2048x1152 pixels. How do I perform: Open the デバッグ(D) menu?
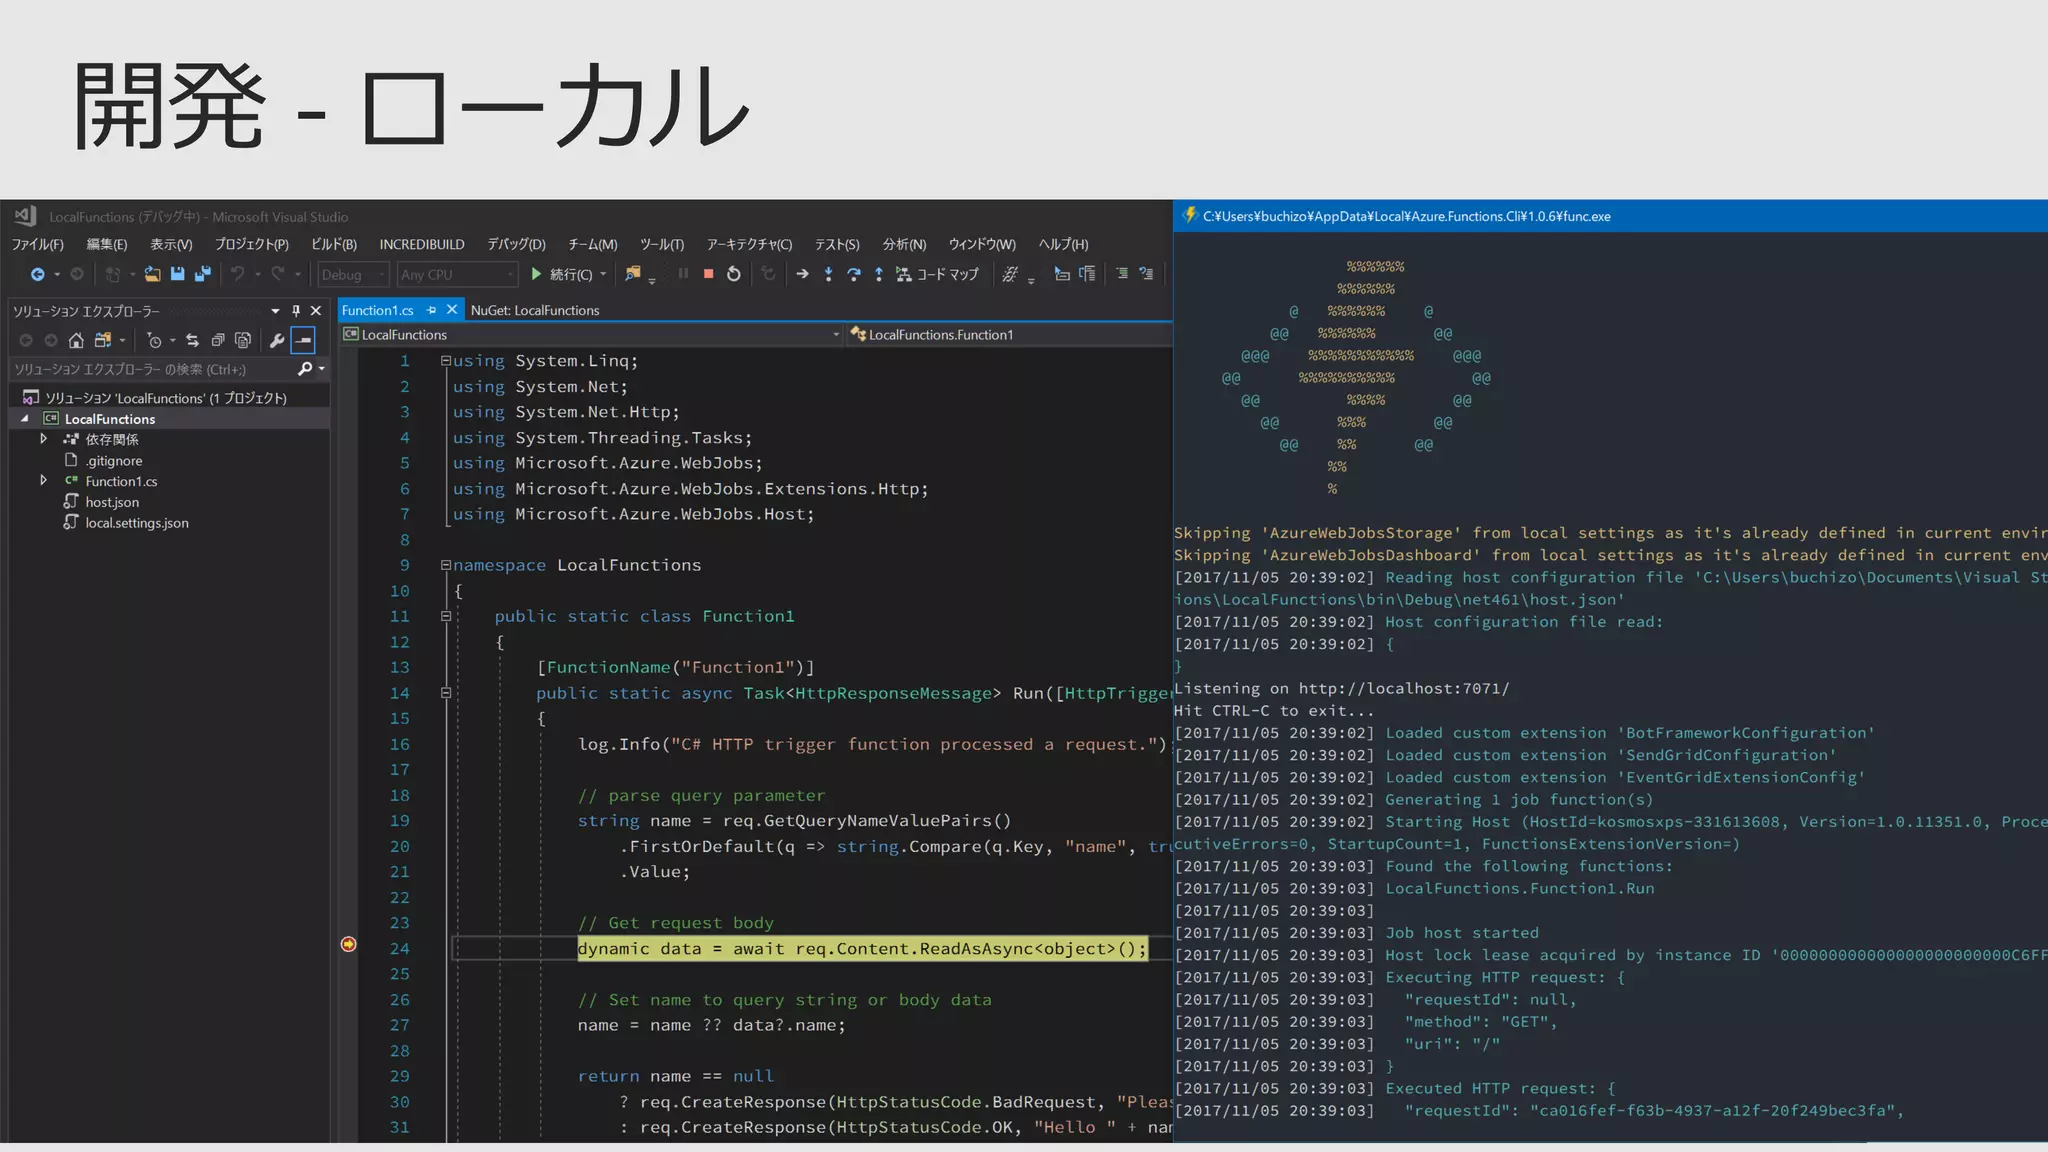click(516, 244)
